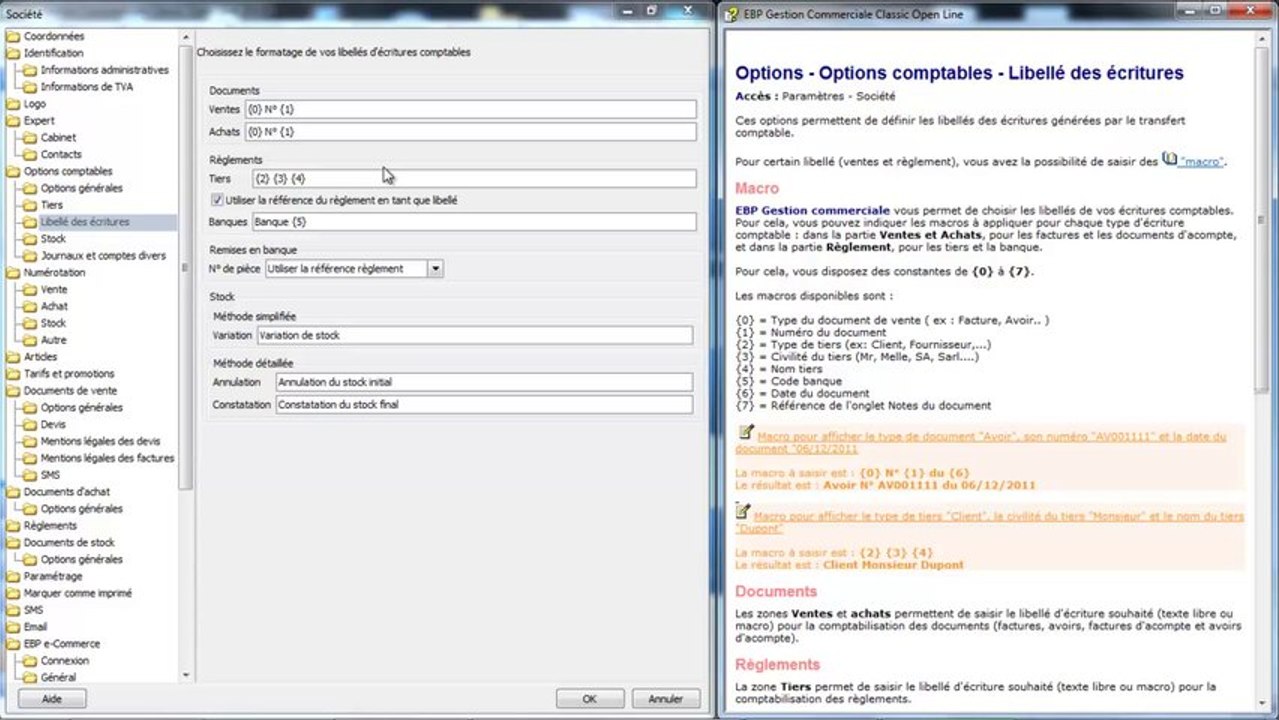Select Marquer comme imprimé item

pyautogui.click(x=77, y=593)
